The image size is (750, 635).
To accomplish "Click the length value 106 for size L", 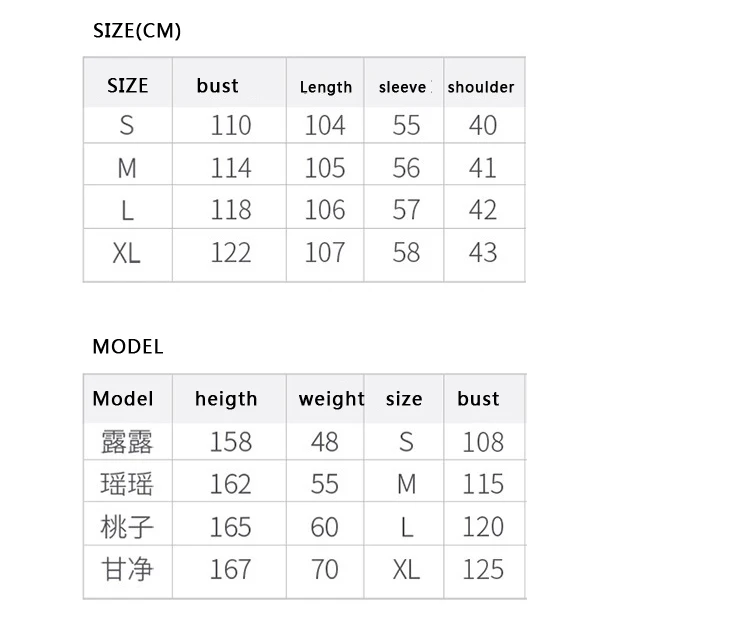I will 325,210.
